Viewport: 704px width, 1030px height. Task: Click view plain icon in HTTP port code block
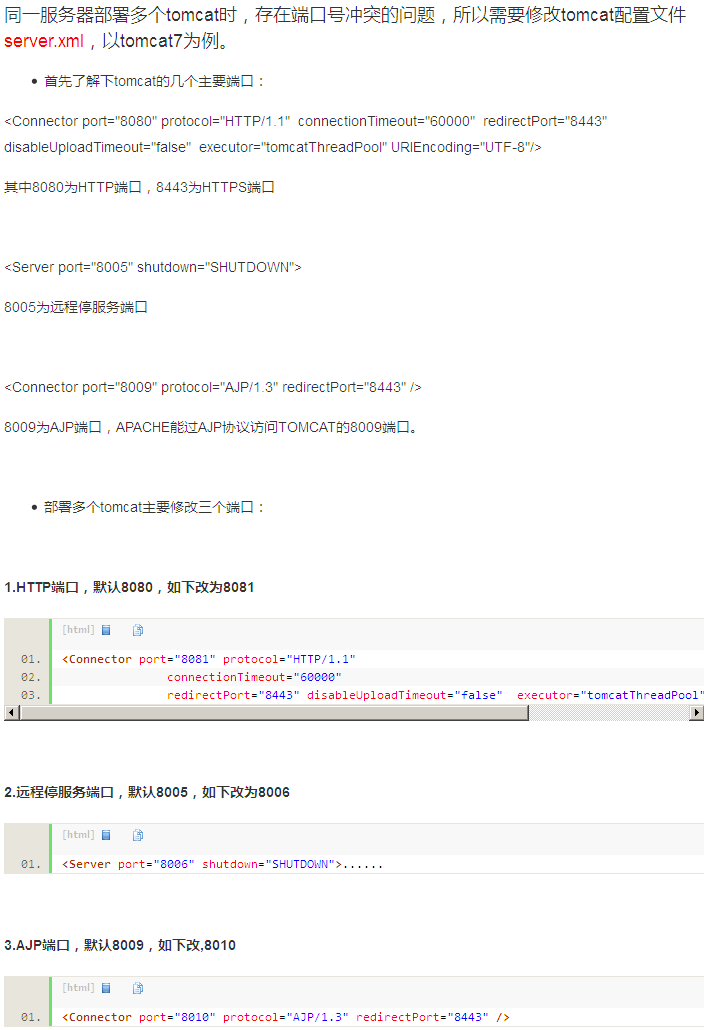tap(106, 630)
